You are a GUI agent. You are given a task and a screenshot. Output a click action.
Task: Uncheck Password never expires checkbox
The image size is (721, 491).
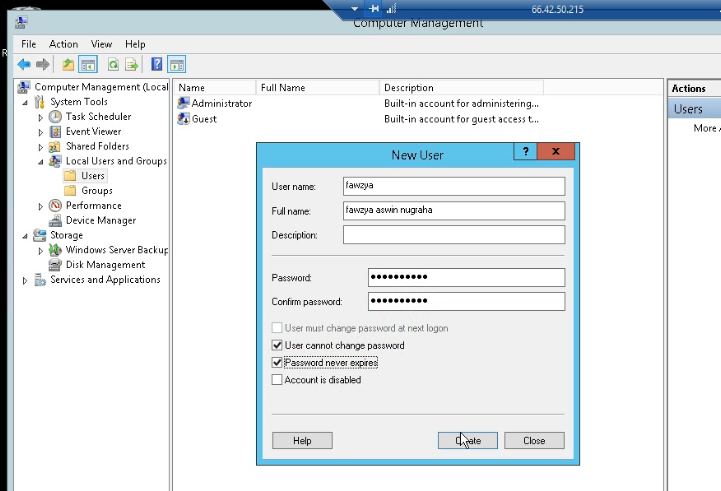[277, 362]
